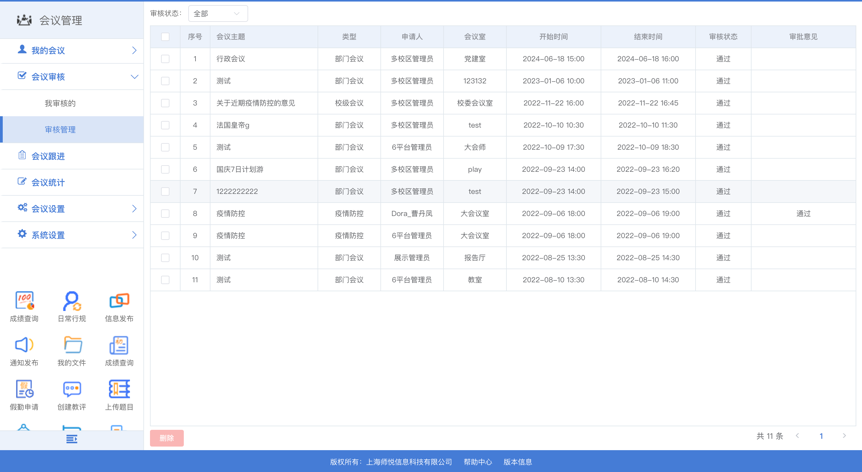
Task: Check the row for 国庆7日计划游
Action: (x=165, y=169)
